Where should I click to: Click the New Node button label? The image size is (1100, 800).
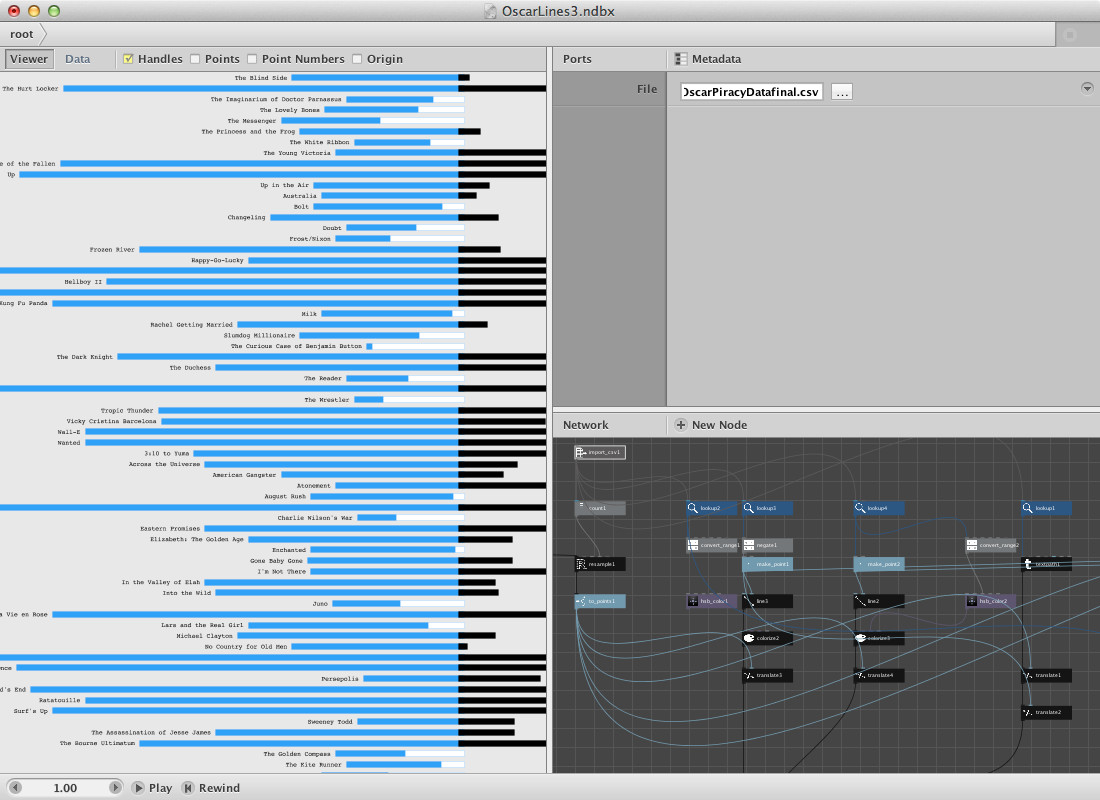[x=719, y=425]
